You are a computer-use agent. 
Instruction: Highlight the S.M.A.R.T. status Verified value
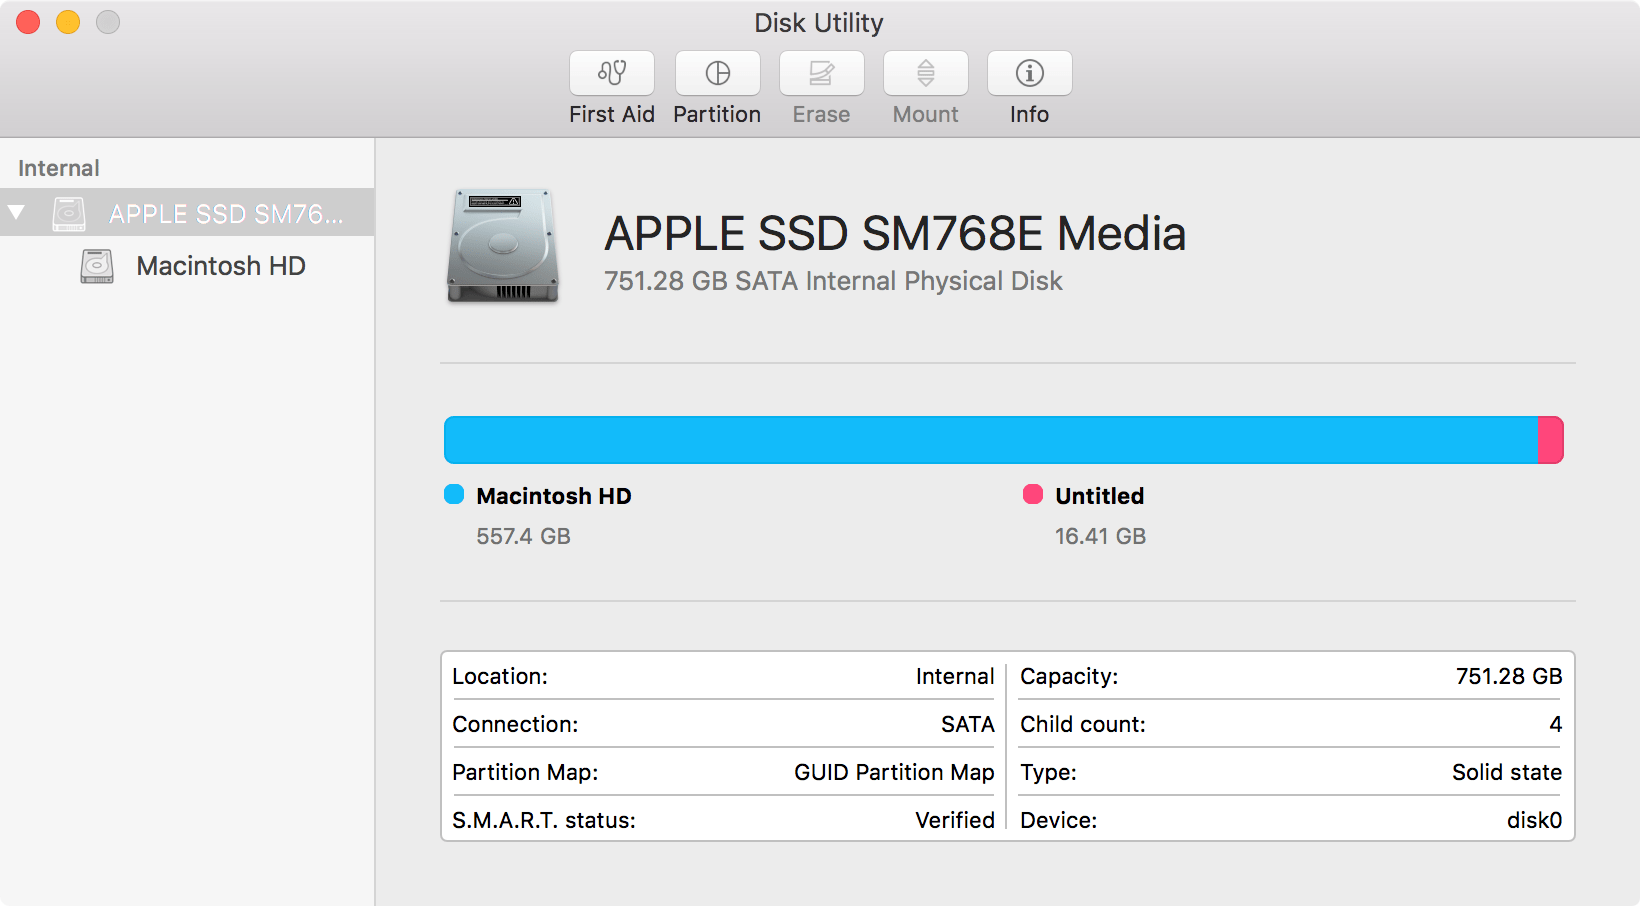pyautogui.click(x=954, y=820)
